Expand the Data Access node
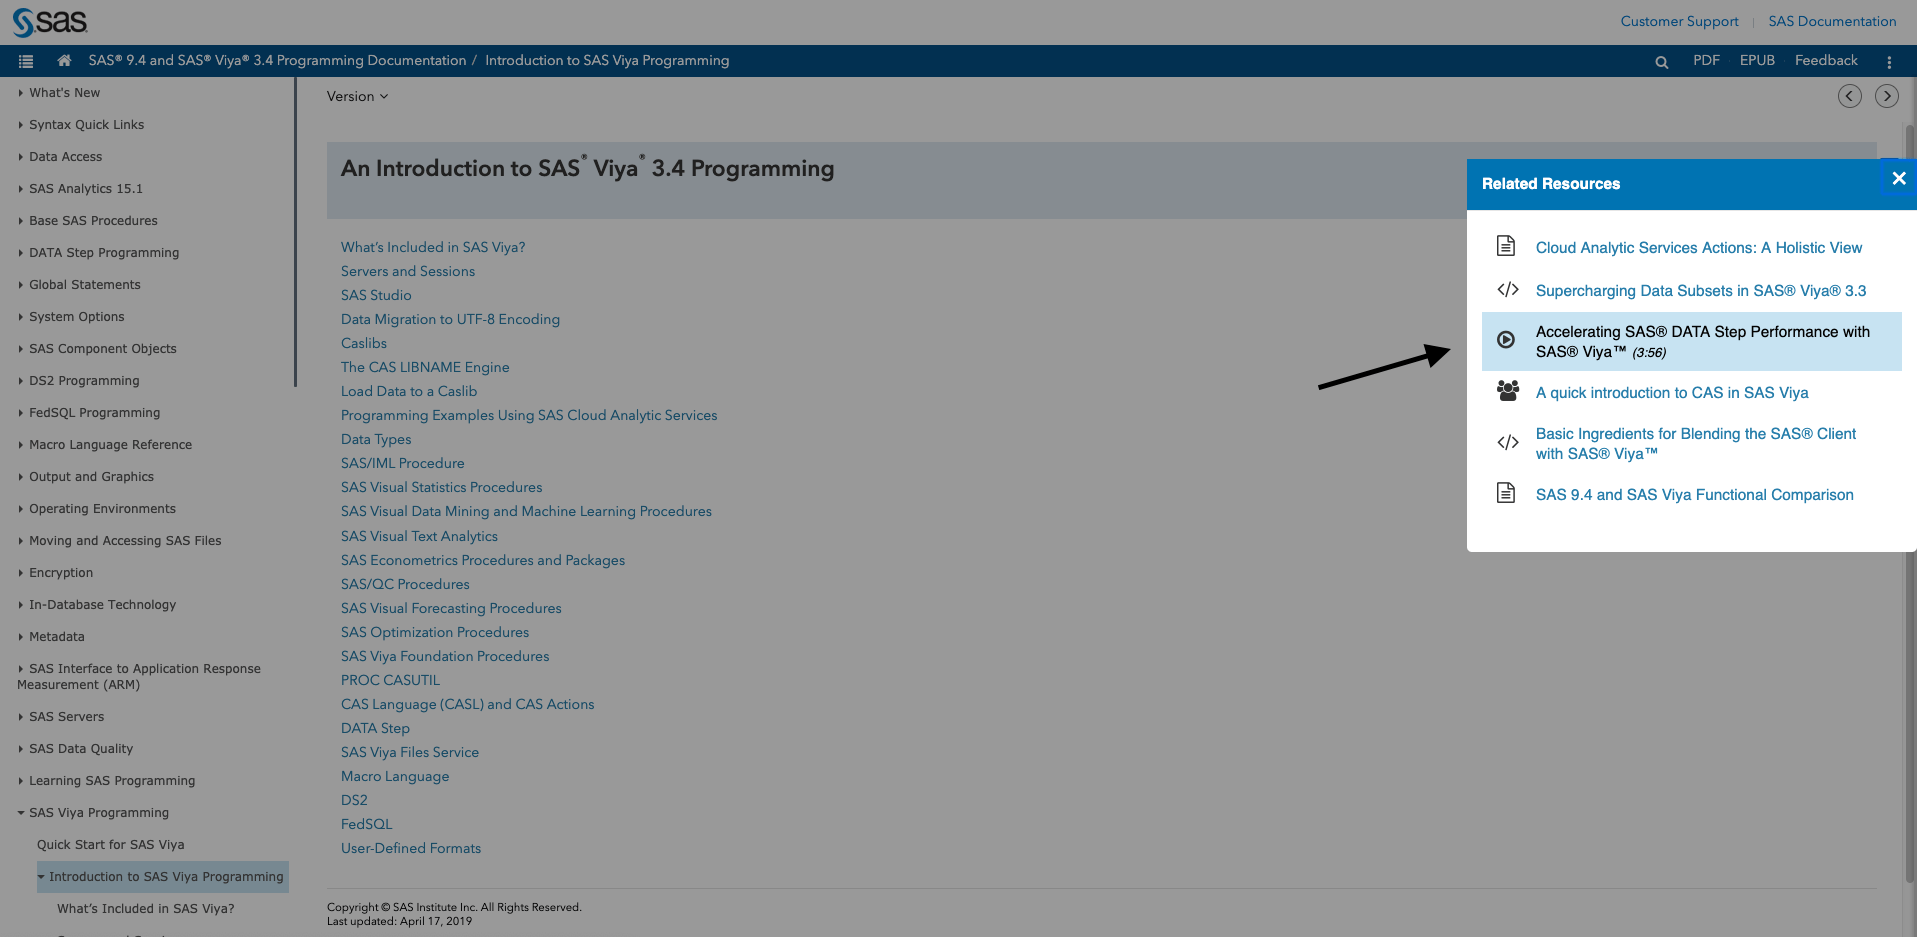This screenshot has height=937, width=1917. tap(20, 157)
